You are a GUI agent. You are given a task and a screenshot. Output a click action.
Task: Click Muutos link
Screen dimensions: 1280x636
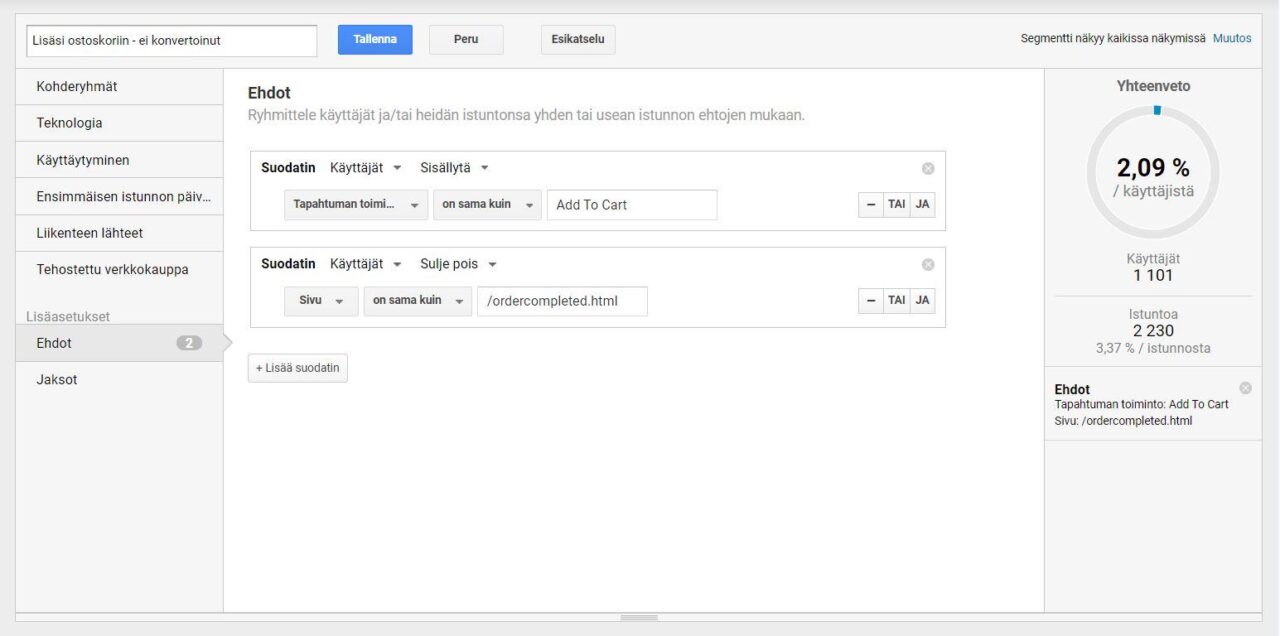click(x=1231, y=39)
